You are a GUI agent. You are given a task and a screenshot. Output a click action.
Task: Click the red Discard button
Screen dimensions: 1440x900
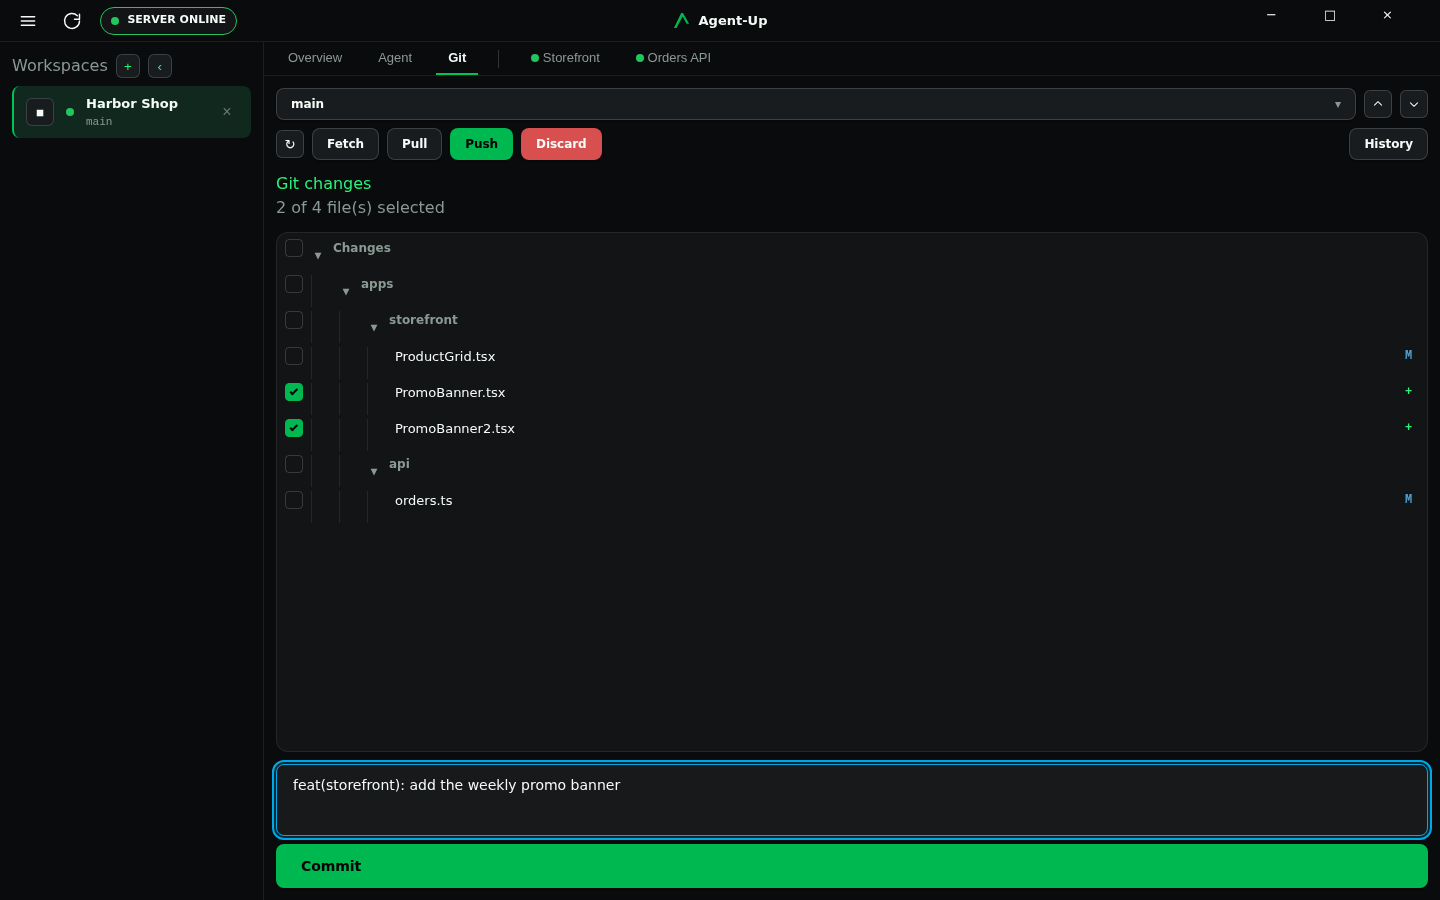561,144
